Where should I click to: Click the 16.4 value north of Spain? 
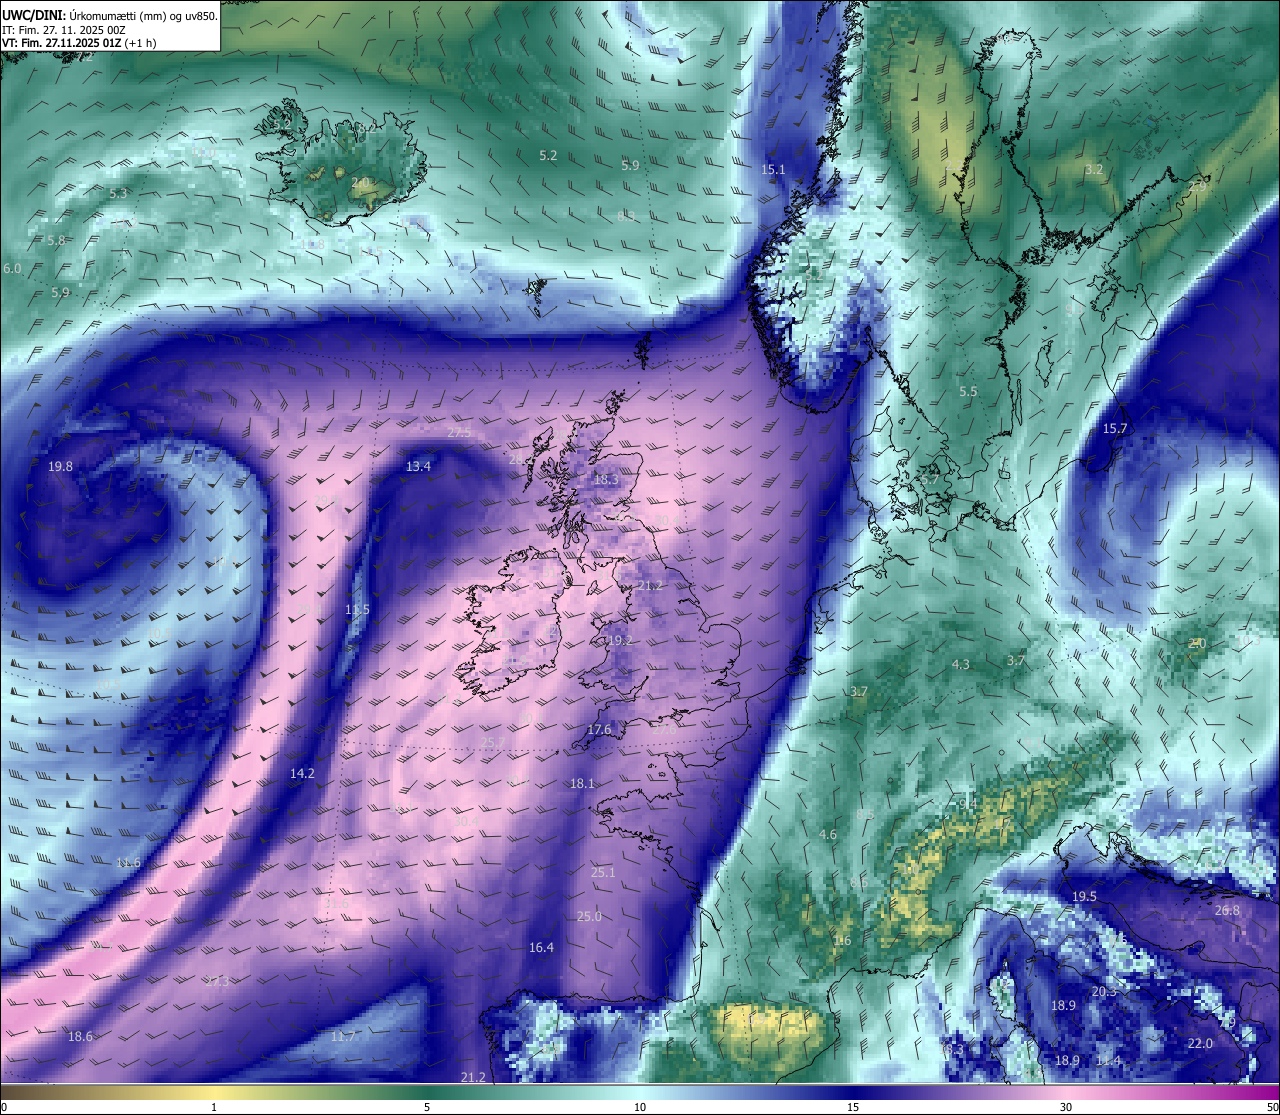tap(541, 948)
